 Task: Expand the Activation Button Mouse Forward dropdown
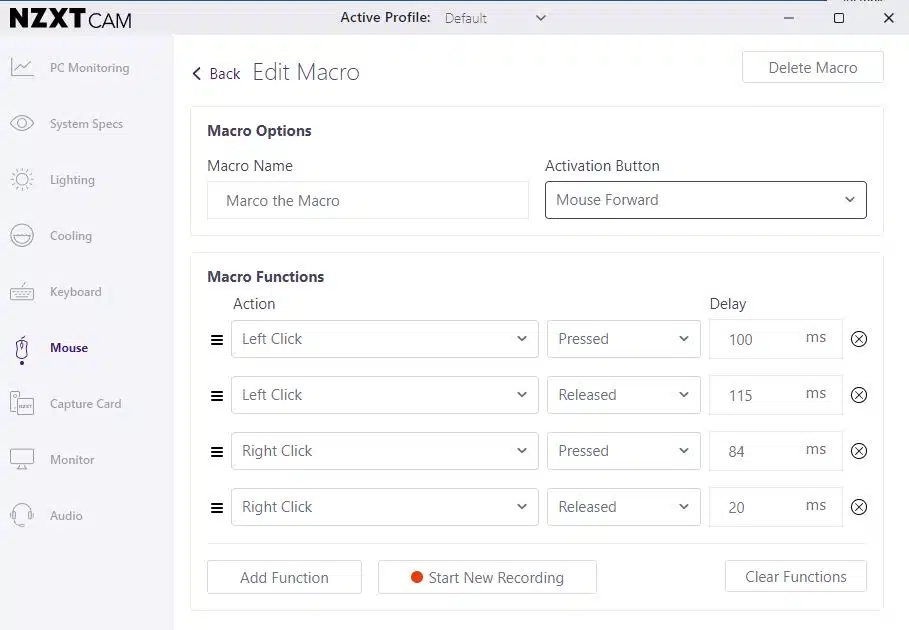click(706, 200)
